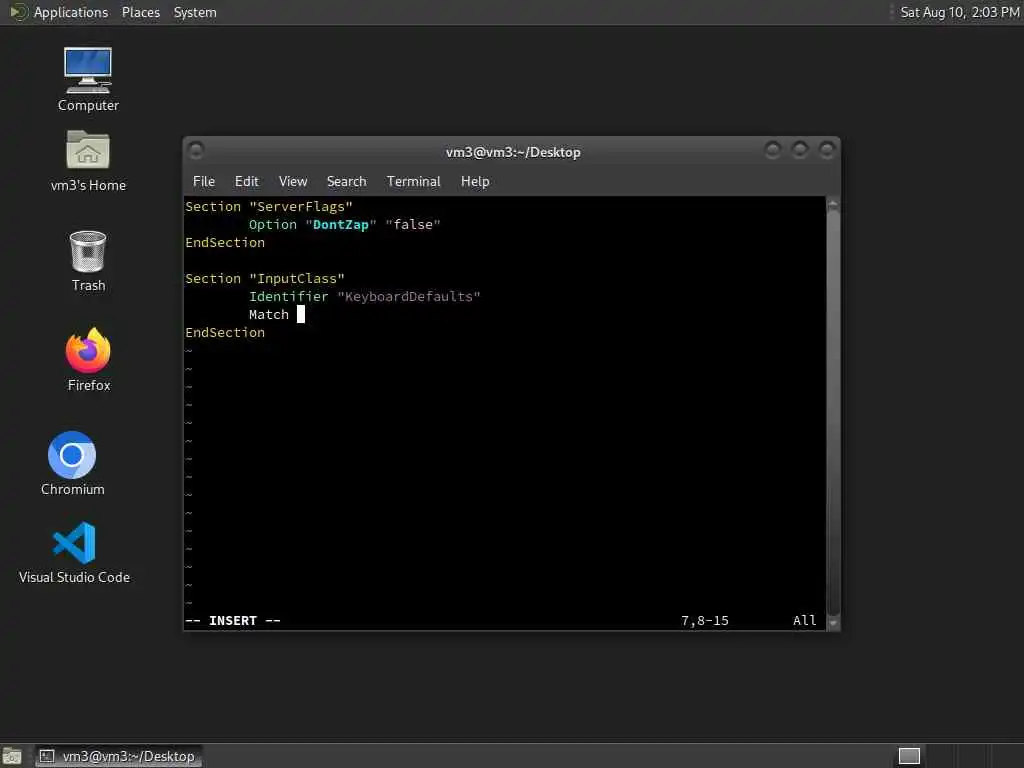Open the terminal Search menu
The image size is (1024, 768).
click(346, 182)
